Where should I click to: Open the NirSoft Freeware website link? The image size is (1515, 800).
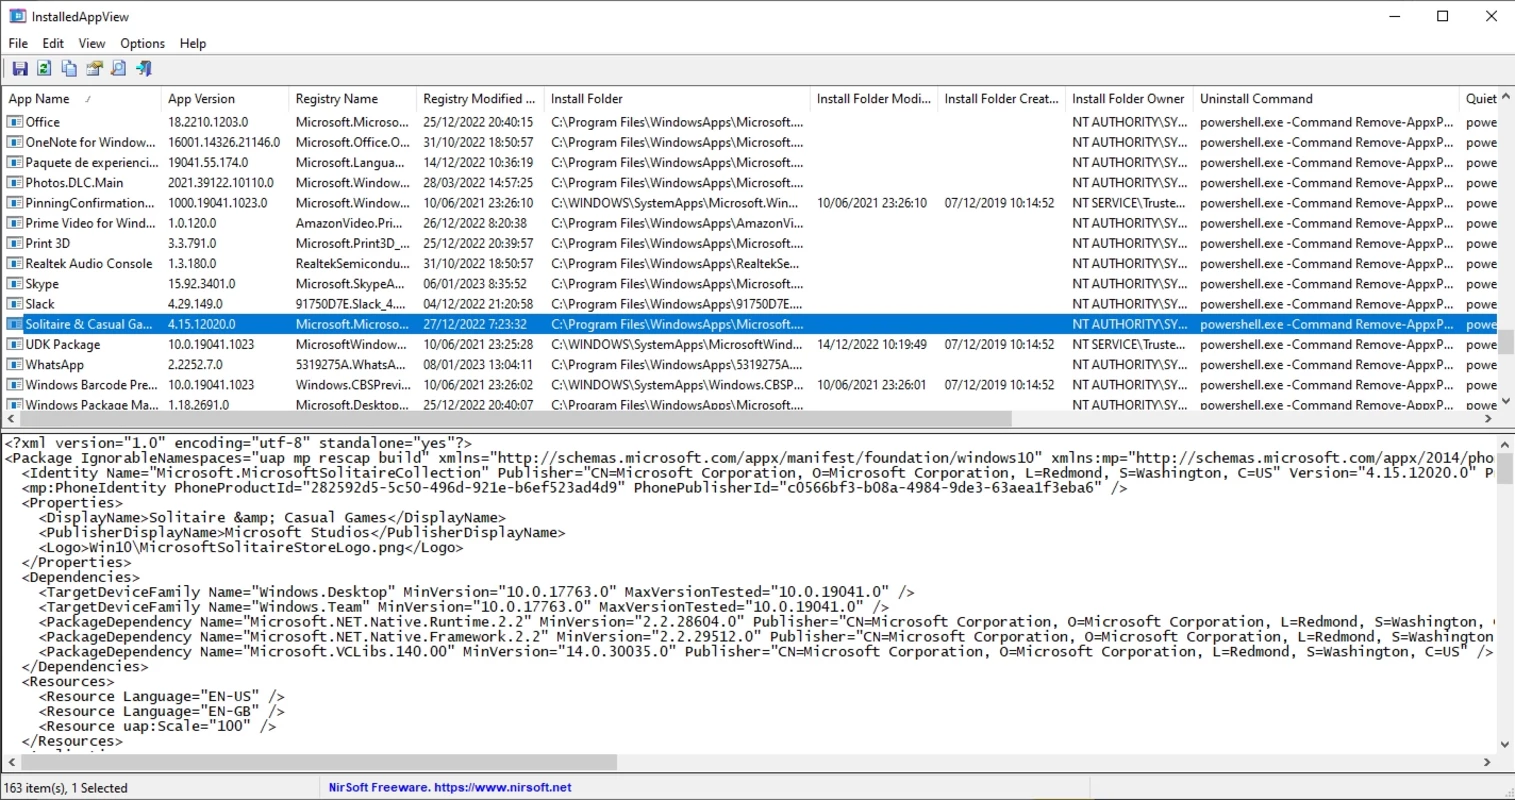[450, 788]
